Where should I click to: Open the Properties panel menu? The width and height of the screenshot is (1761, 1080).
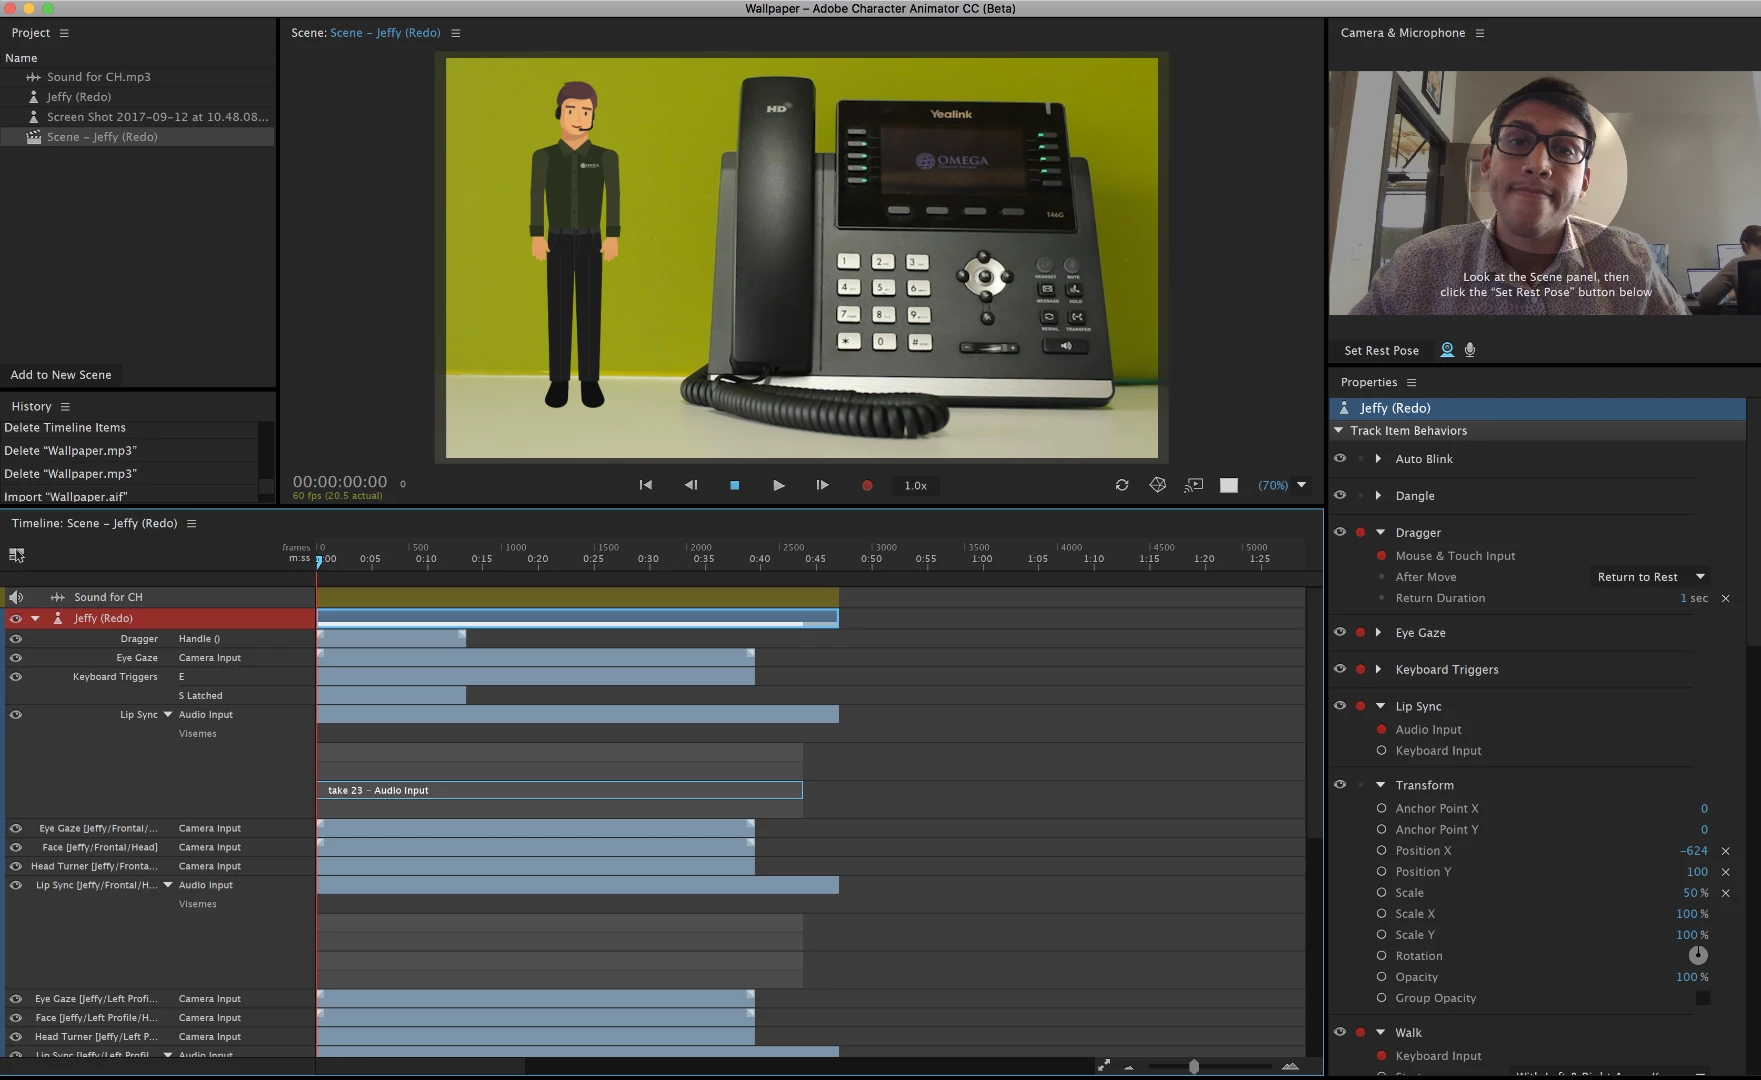(1412, 383)
